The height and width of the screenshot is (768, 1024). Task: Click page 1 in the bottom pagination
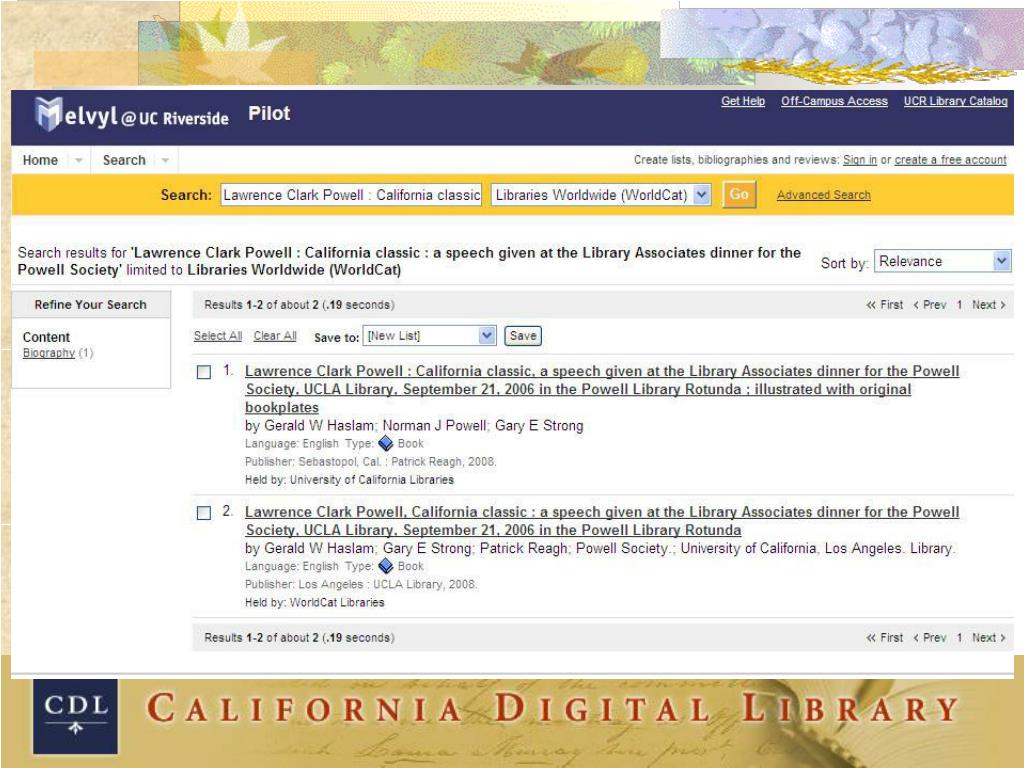pos(959,637)
